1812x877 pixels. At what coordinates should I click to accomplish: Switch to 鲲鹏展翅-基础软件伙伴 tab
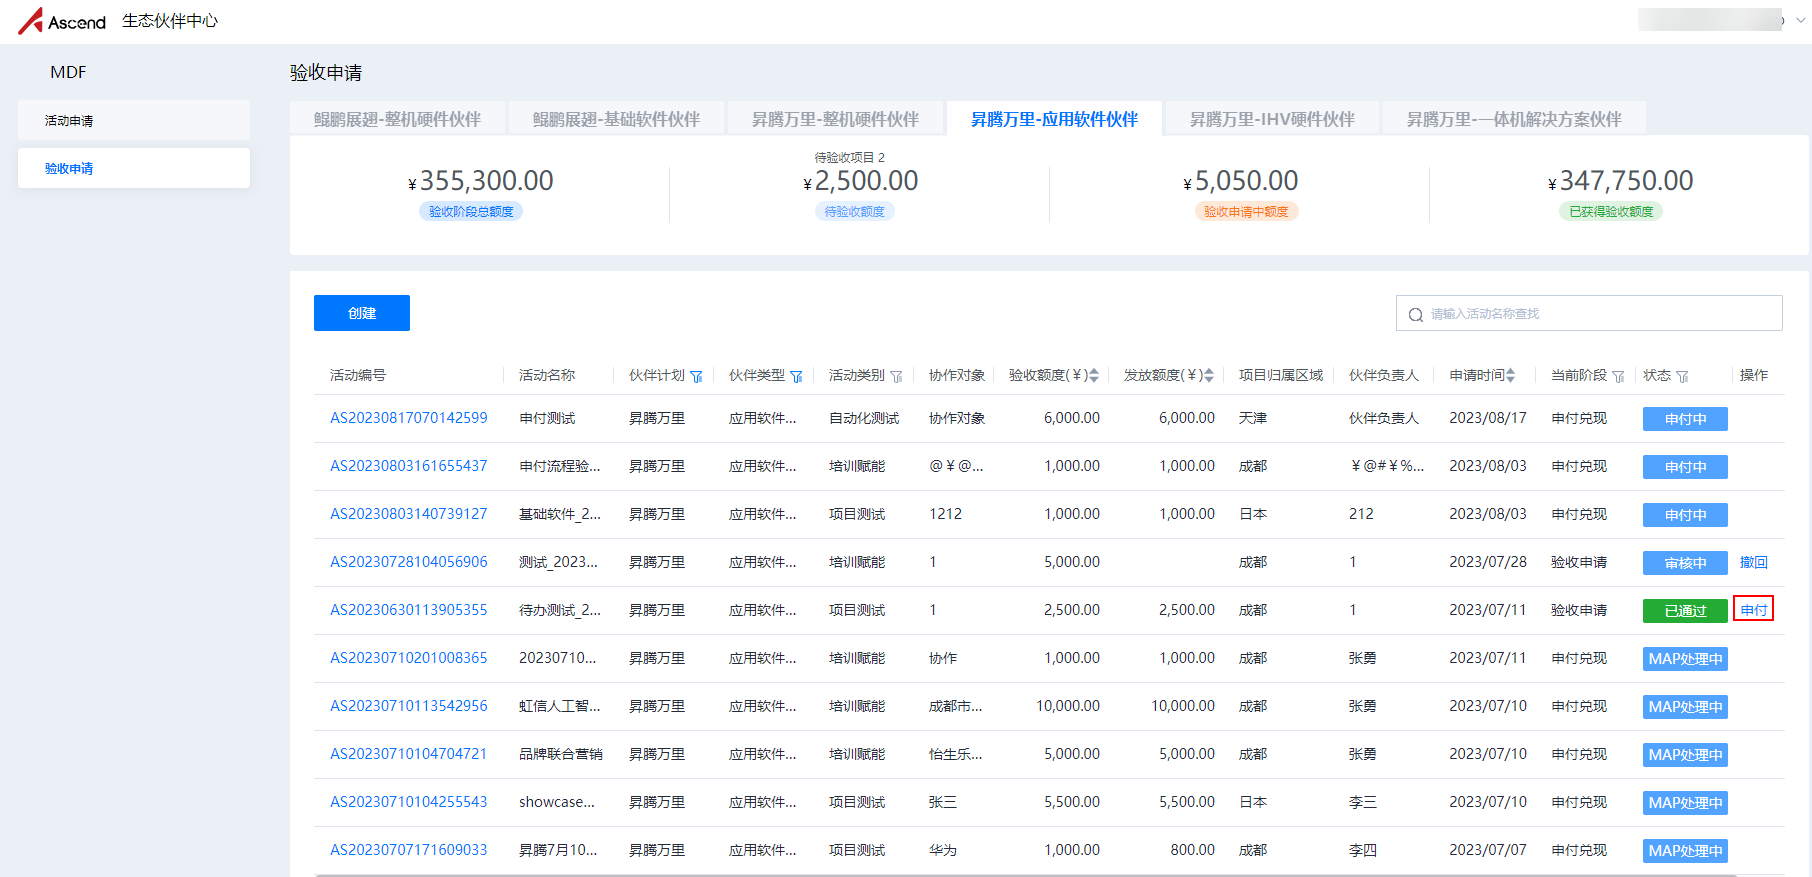[616, 119]
